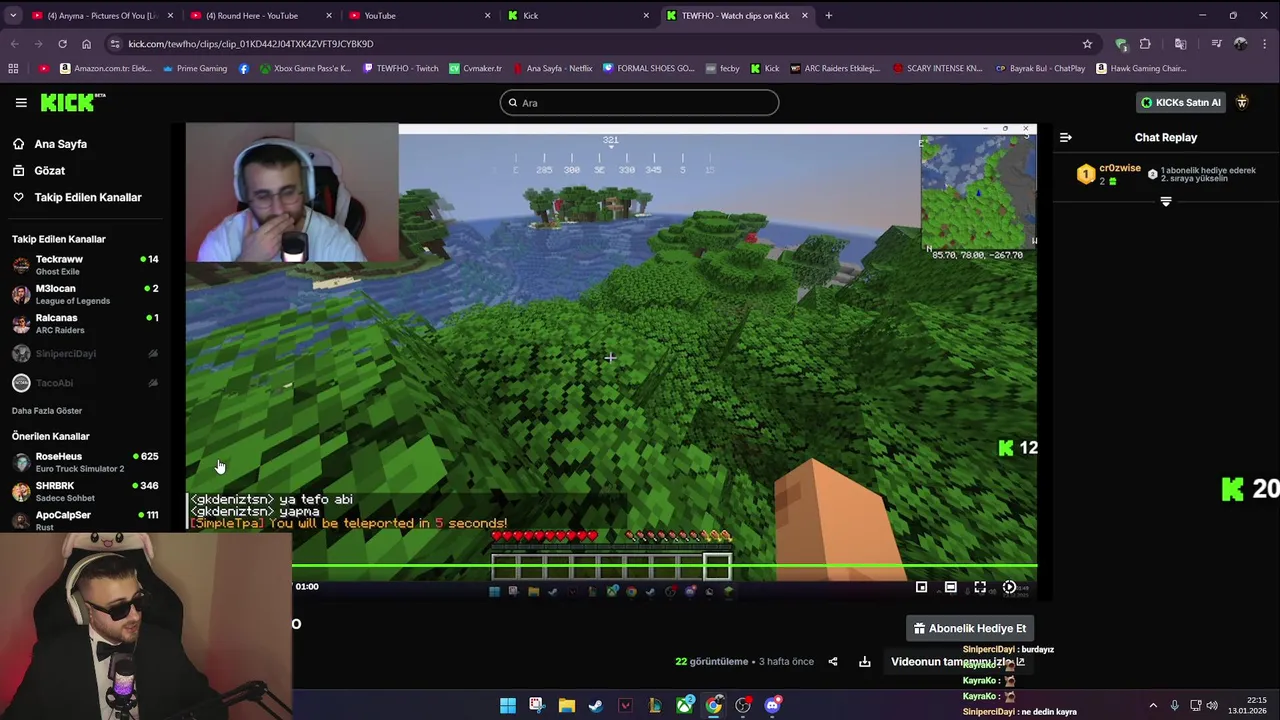Open TEWFHO - Twitch bookmark

pos(400,68)
